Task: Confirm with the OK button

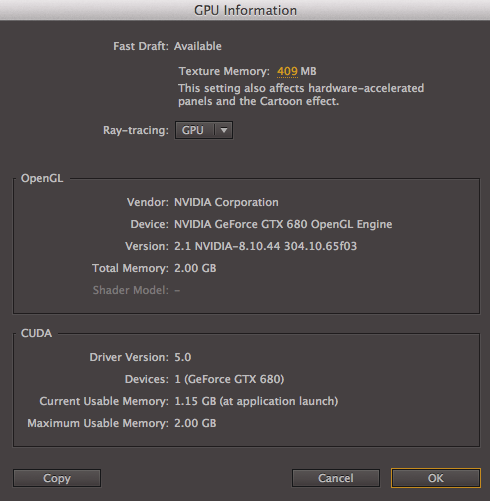Action: tap(436, 478)
